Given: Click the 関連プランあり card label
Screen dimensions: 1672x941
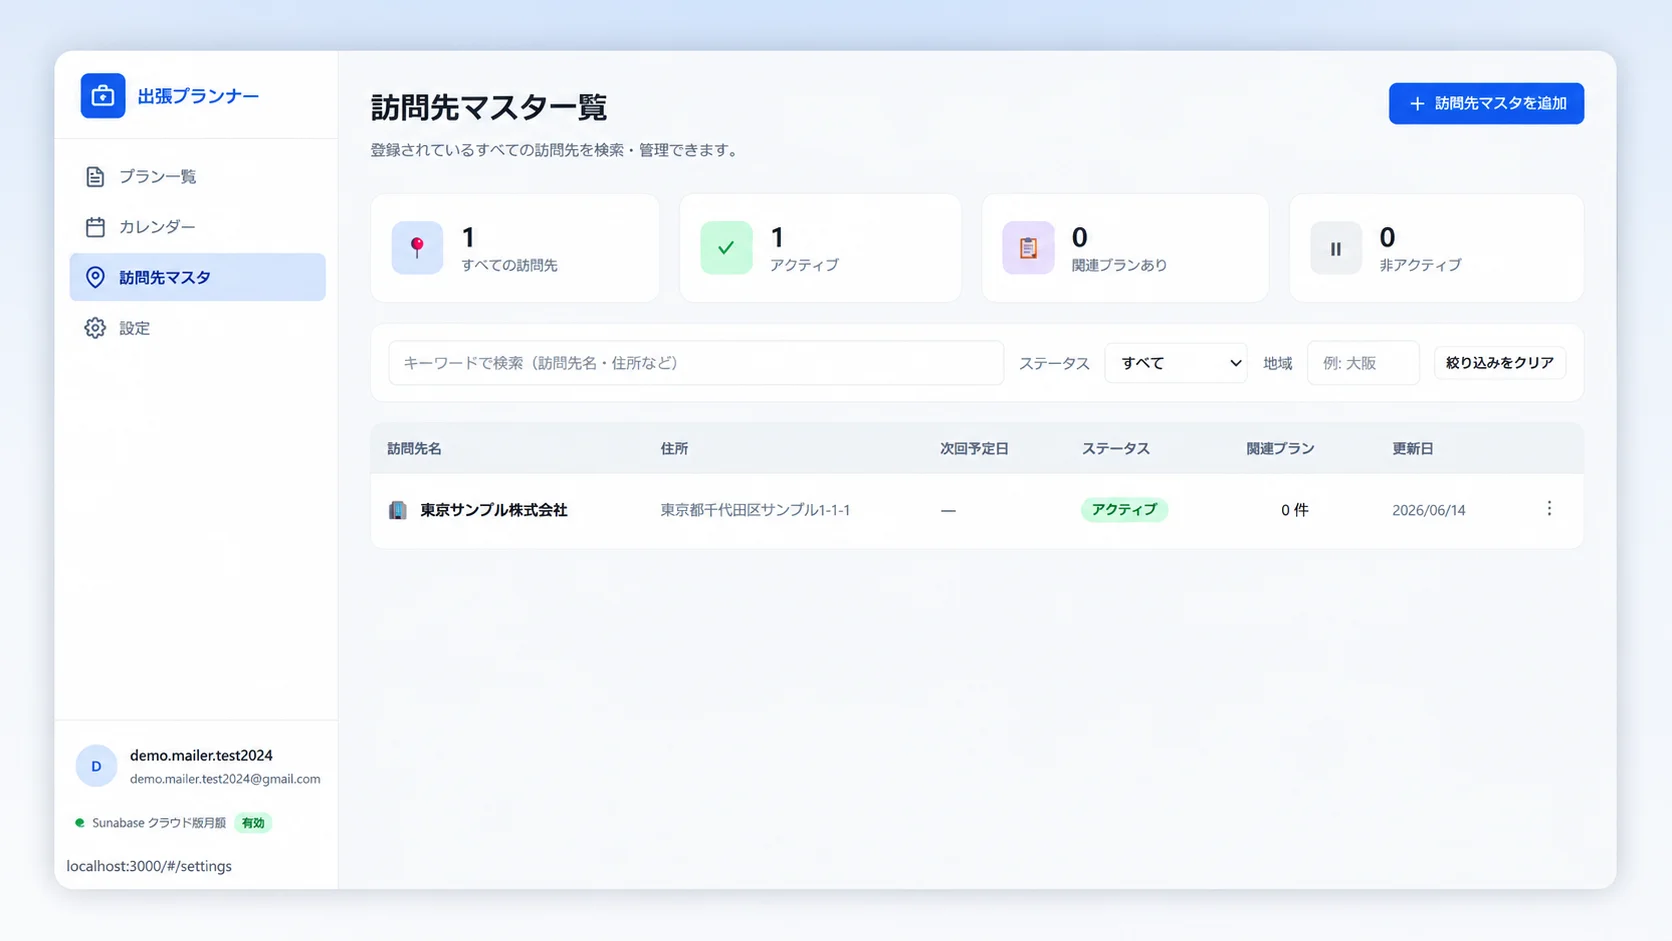Looking at the screenshot, I should [1119, 265].
